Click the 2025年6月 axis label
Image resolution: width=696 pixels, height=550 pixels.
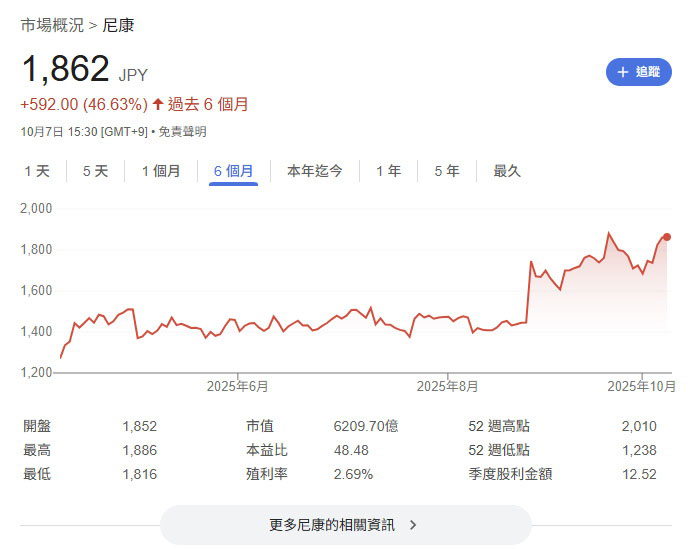[x=238, y=385]
